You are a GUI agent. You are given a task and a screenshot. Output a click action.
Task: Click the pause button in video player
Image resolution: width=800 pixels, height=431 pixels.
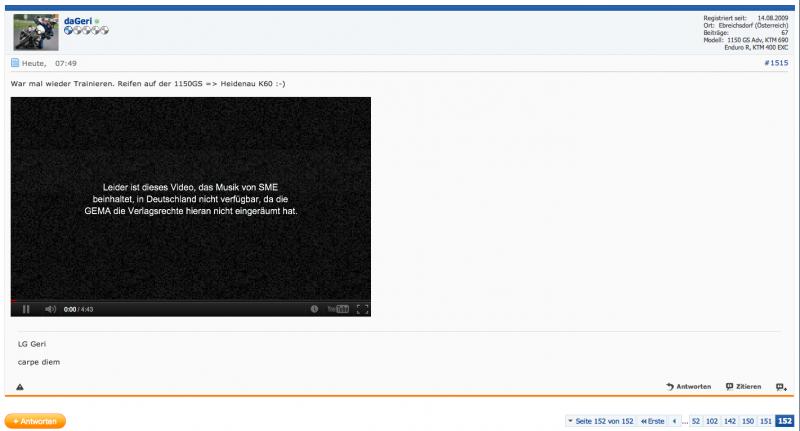(26, 309)
